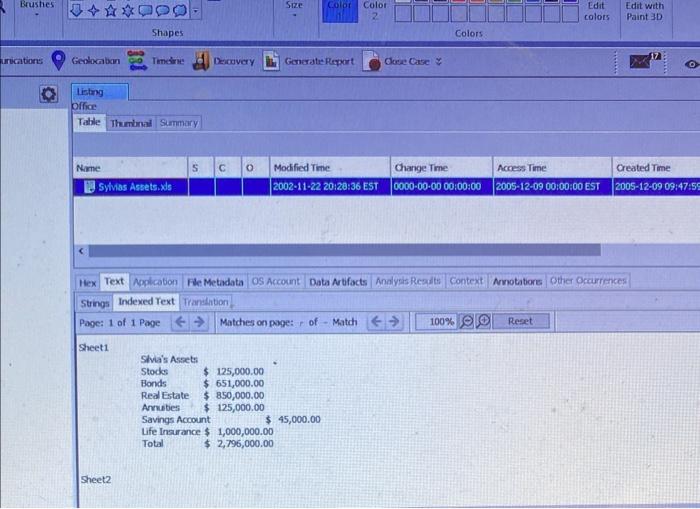
Task: Open the Geolocation map view
Action: pos(85,61)
